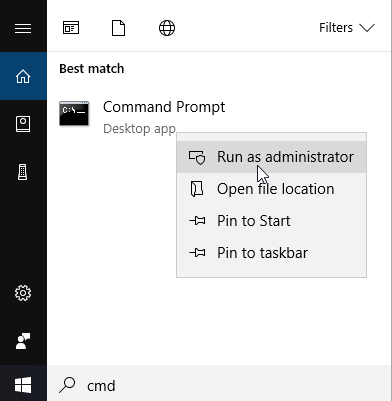Select Pin to Start
Screen dimensions: 392x401
click(x=271, y=221)
